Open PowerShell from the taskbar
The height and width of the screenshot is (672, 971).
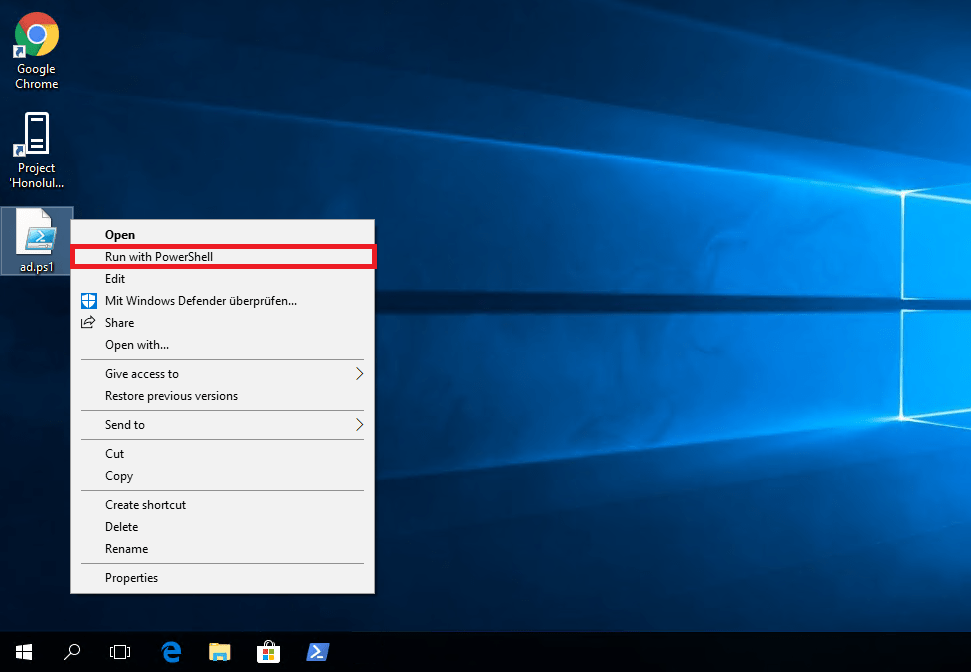click(x=317, y=652)
